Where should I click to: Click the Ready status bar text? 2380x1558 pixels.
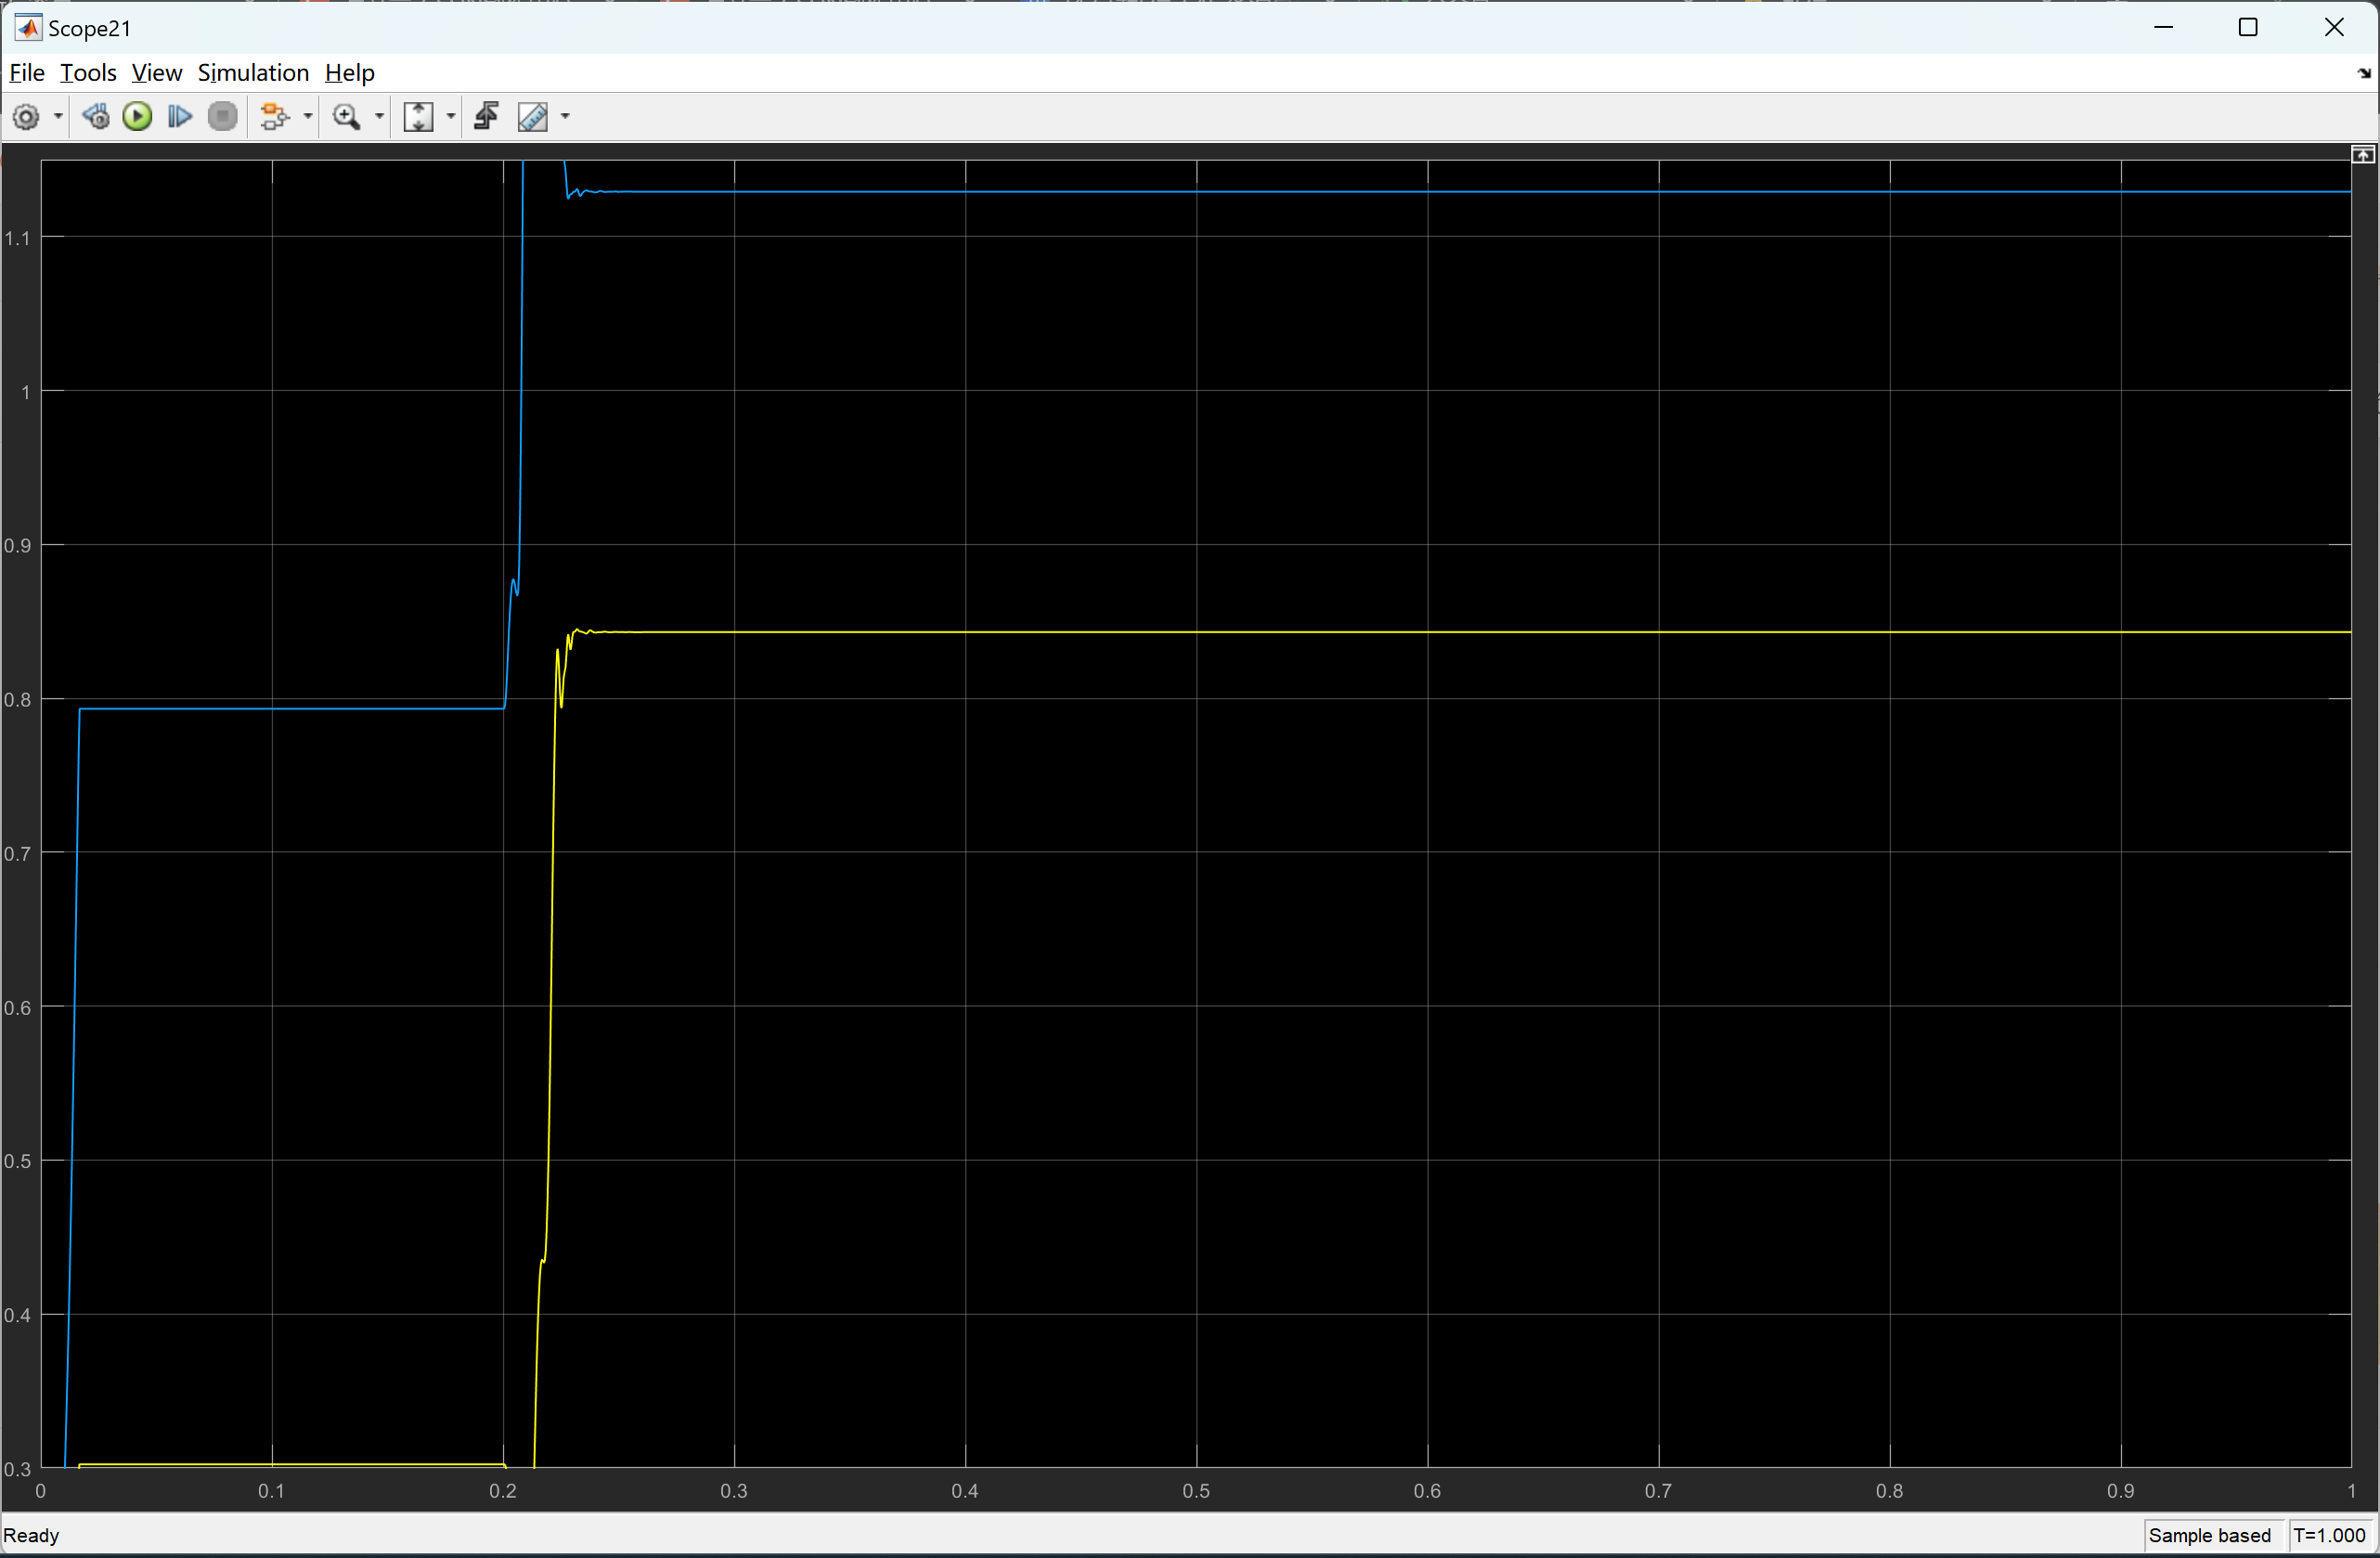point(32,1535)
